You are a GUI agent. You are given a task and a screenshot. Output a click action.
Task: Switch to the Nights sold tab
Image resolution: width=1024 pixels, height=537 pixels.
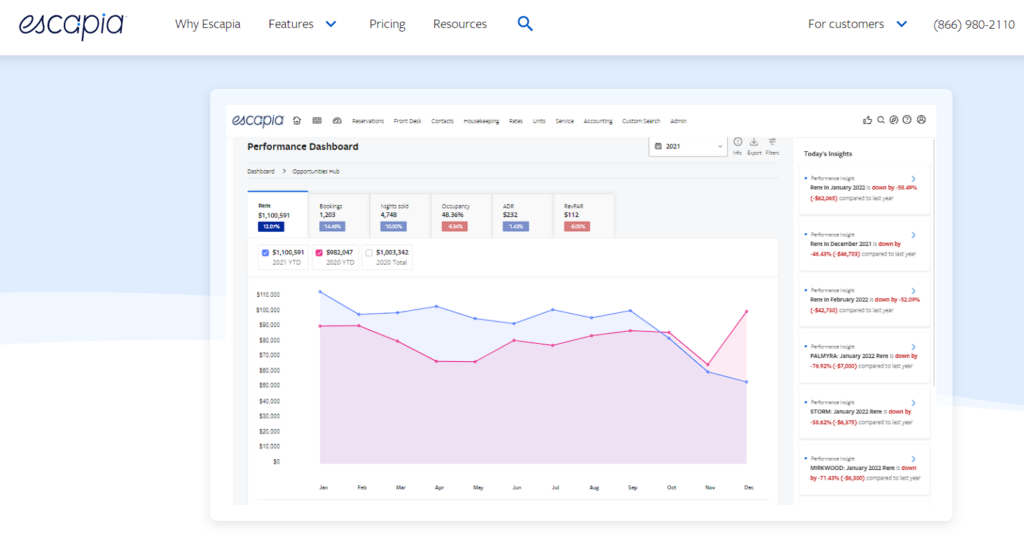400,216
